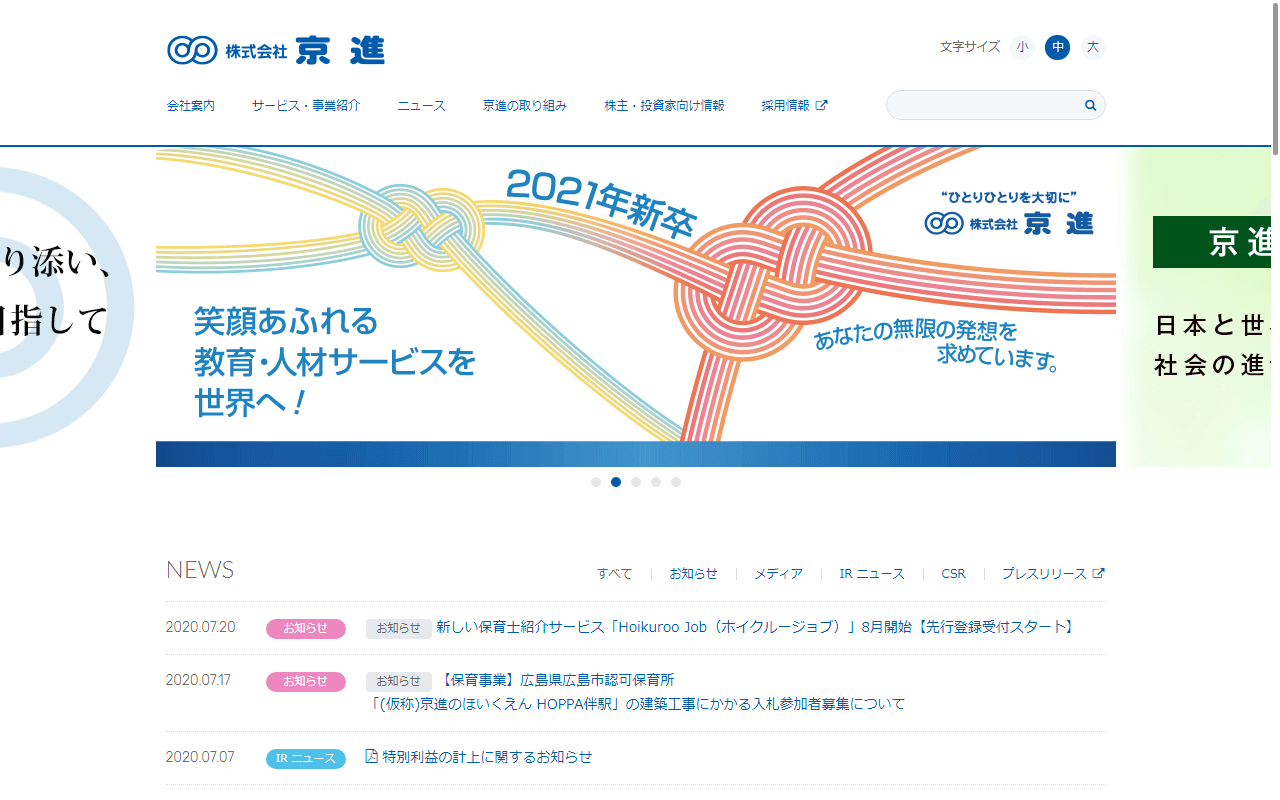Click the date 2020.07.20
This screenshot has width=1280, height=800.
(201, 627)
